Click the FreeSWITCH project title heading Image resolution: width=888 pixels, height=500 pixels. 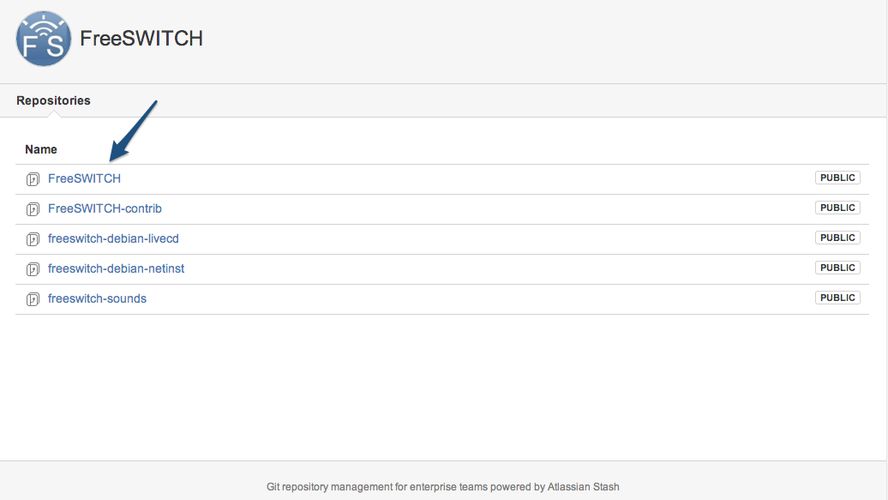click(141, 39)
